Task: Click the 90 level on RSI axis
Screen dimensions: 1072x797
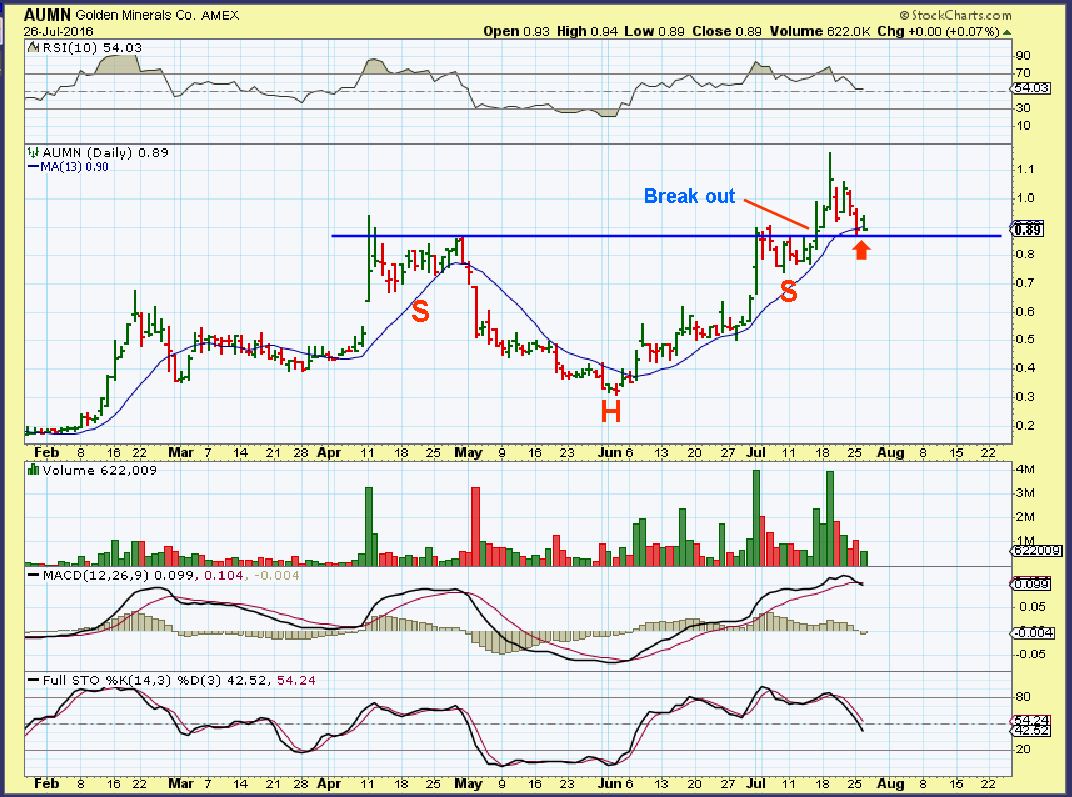Action: point(1023,55)
